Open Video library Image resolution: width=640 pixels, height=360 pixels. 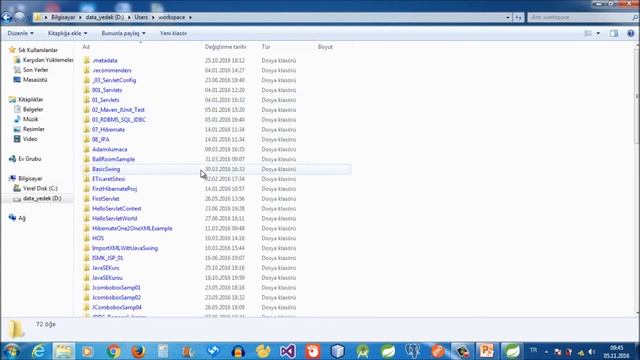point(30,139)
